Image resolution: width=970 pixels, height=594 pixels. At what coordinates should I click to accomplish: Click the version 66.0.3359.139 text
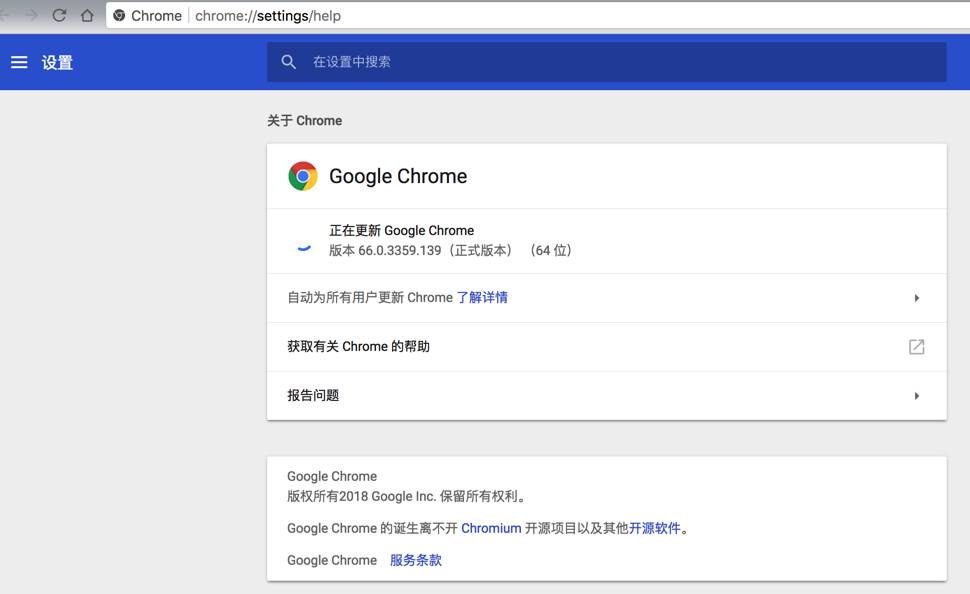(399, 251)
